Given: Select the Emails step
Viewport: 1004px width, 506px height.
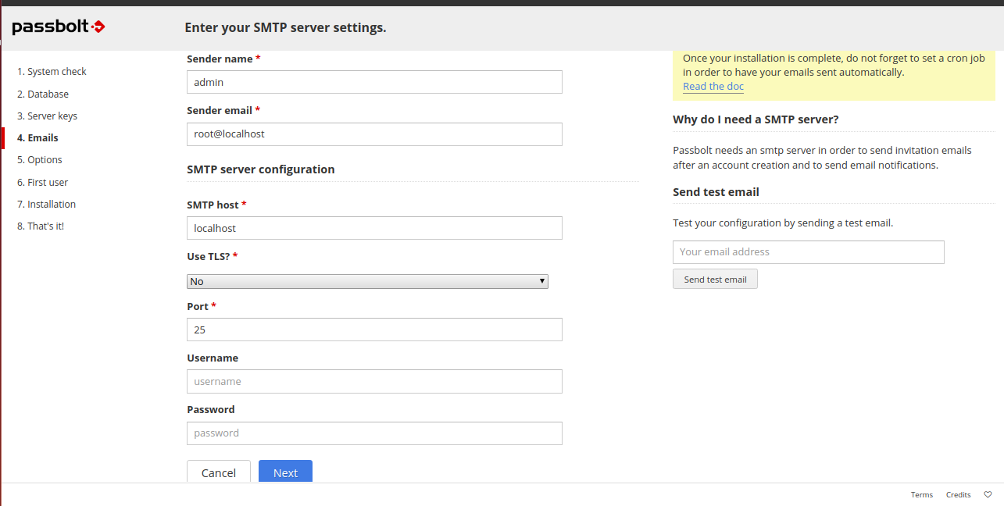Looking at the screenshot, I should pyautogui.click(x=38, y=138).
